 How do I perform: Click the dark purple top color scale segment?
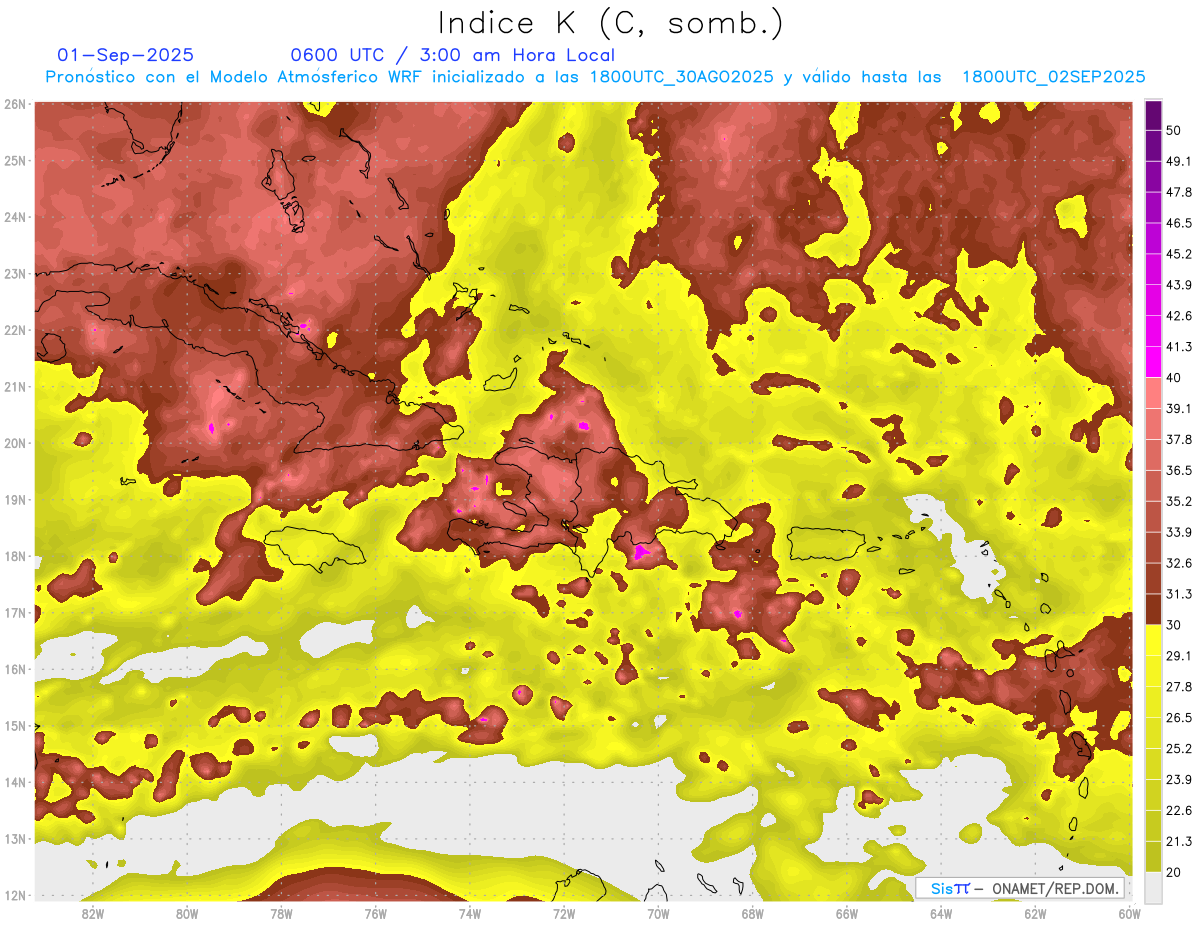click(1153, 116)
